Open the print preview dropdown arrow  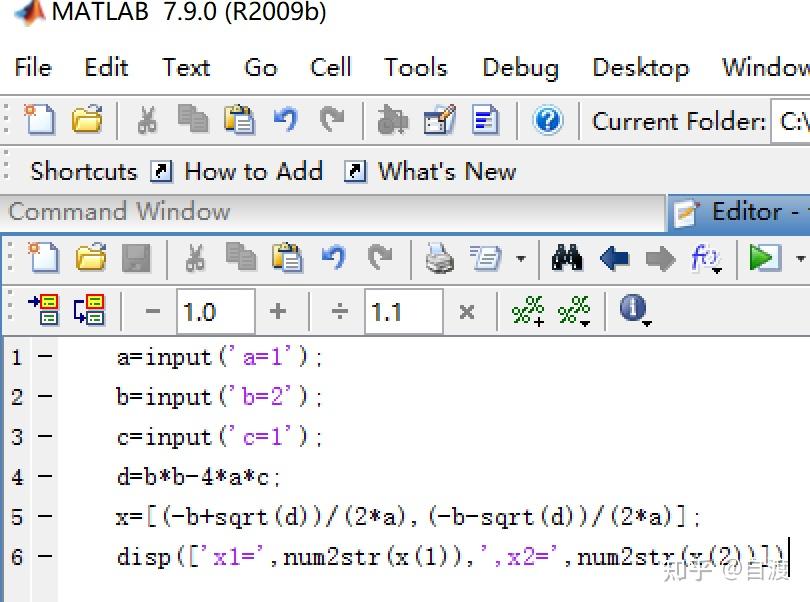(521, 258)
